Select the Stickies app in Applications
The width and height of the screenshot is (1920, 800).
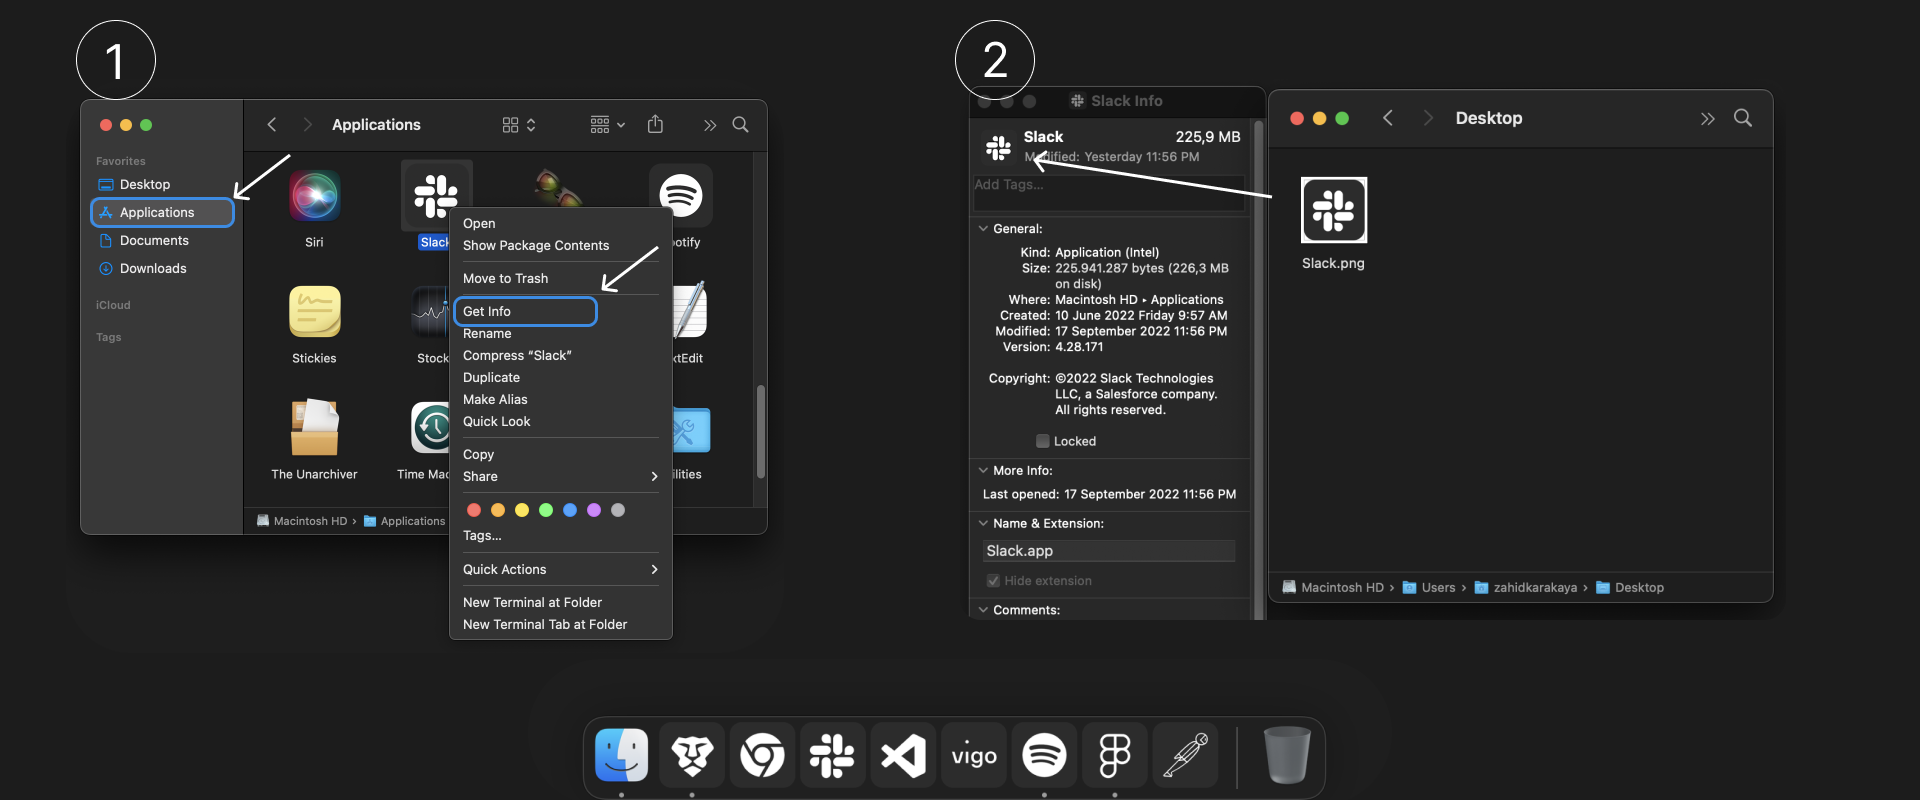314,312
